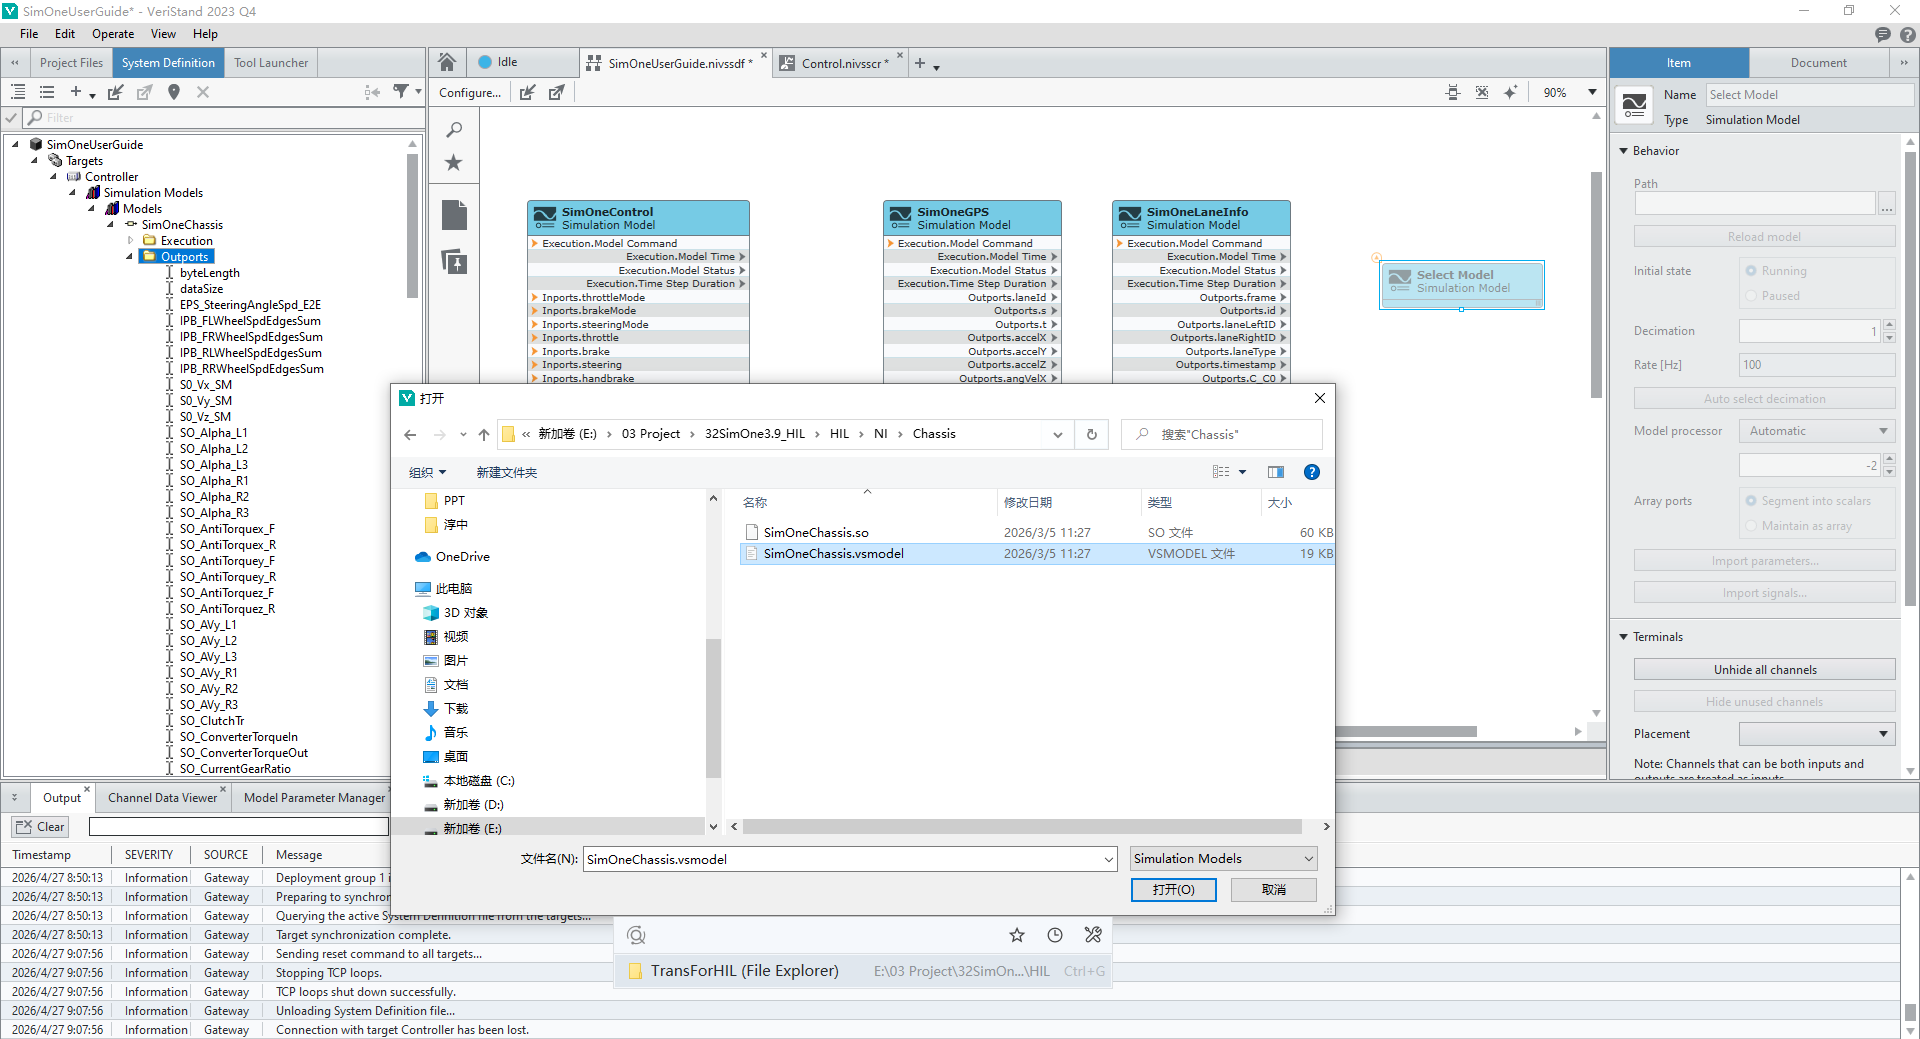Click the Filter field in System Definition

pos(224,118)
